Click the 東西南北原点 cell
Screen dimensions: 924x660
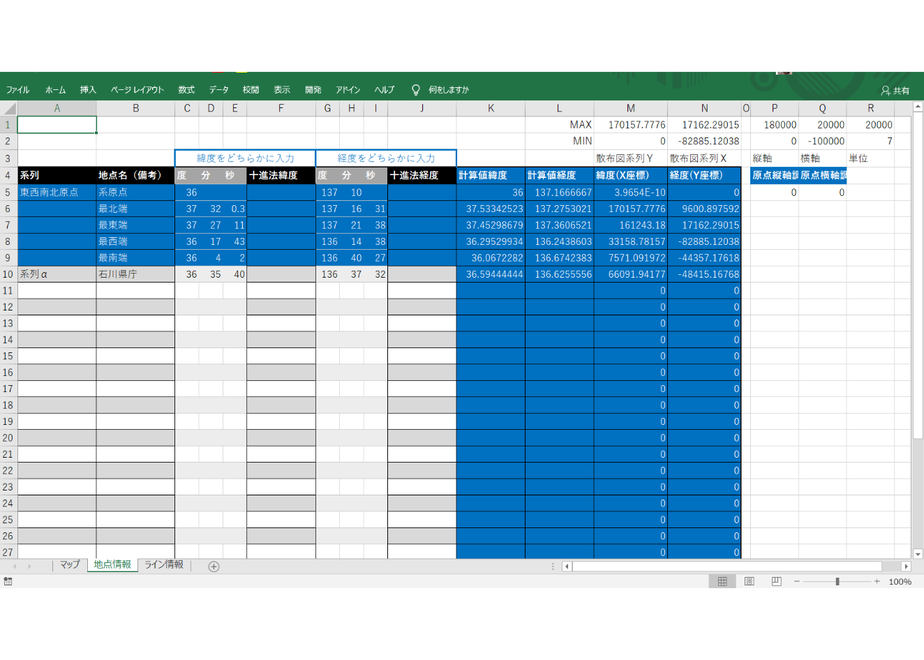click(57, 192)
